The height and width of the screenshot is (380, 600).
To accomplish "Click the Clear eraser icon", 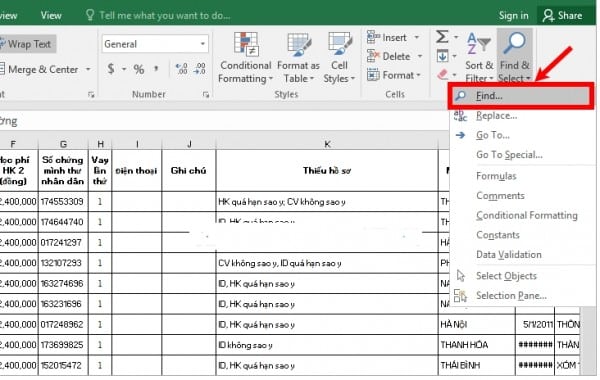I will pos(443,74).
